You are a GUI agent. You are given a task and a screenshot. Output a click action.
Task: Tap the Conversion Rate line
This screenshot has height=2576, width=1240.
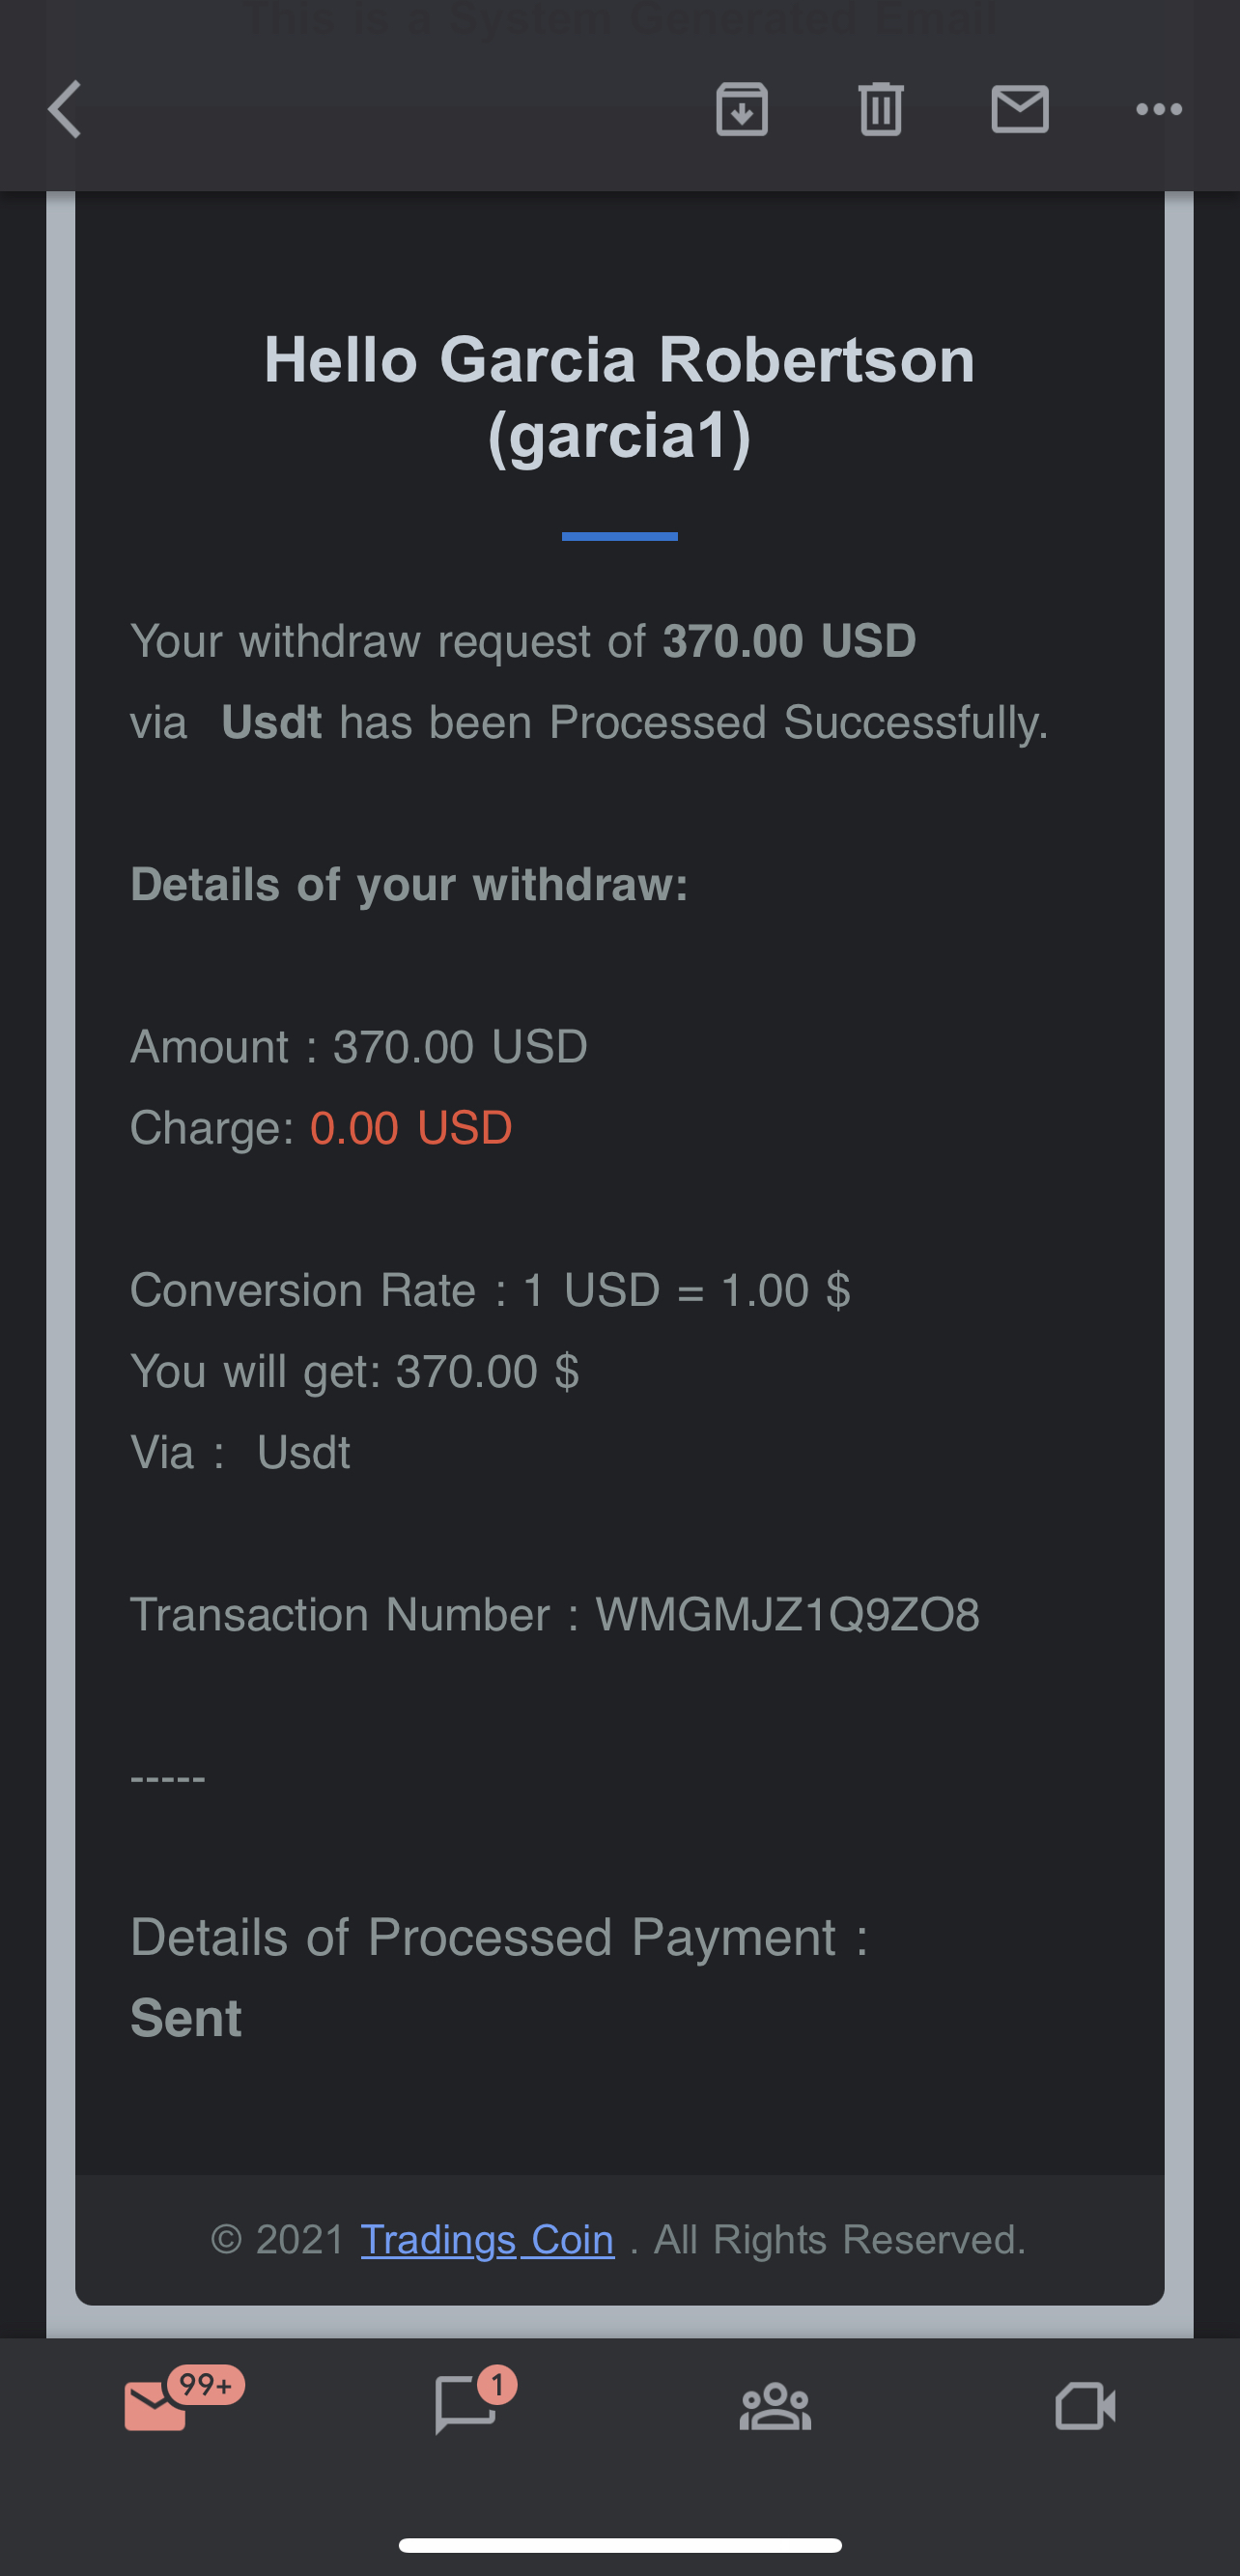[x=490, y=1290]
